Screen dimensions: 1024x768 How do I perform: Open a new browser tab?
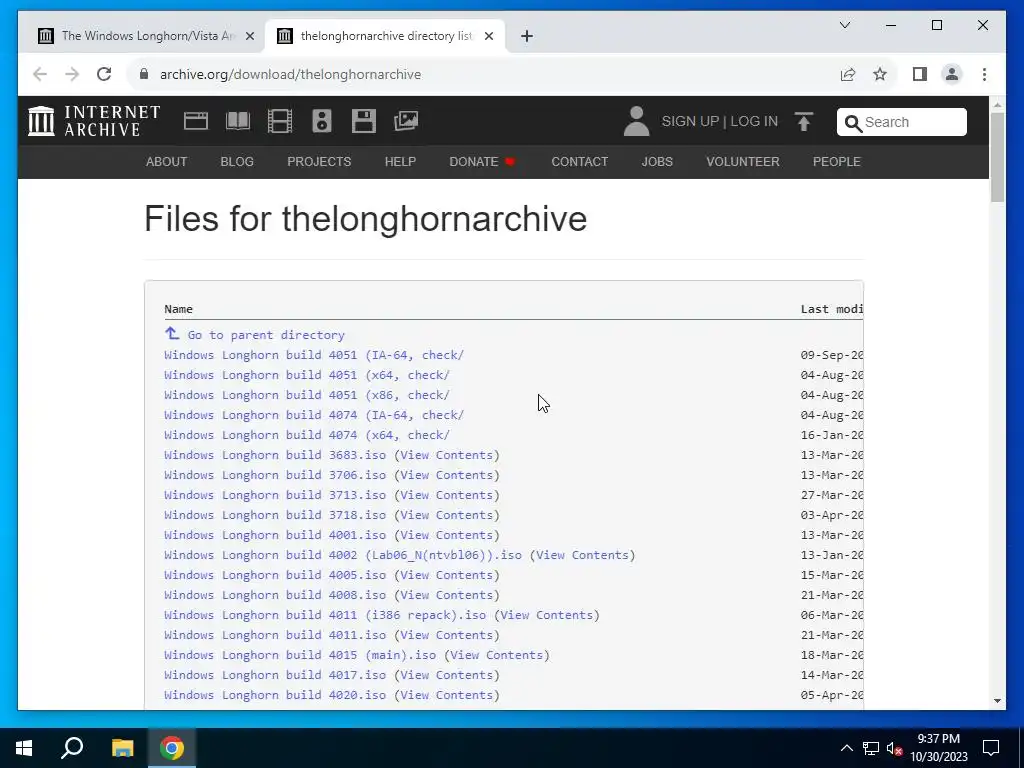click(x=527, y=36)
